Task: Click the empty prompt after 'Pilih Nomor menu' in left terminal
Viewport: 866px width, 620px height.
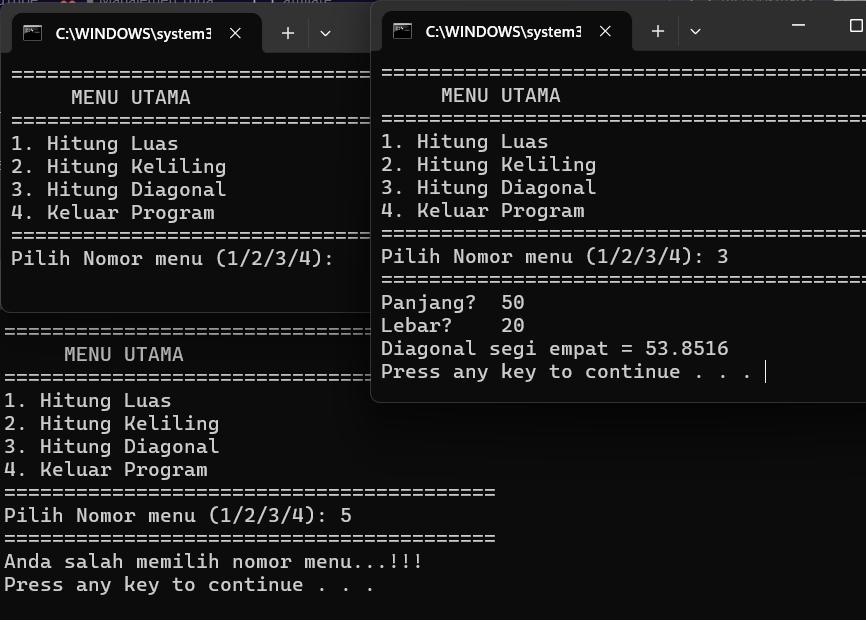Action: click(345, 259)
